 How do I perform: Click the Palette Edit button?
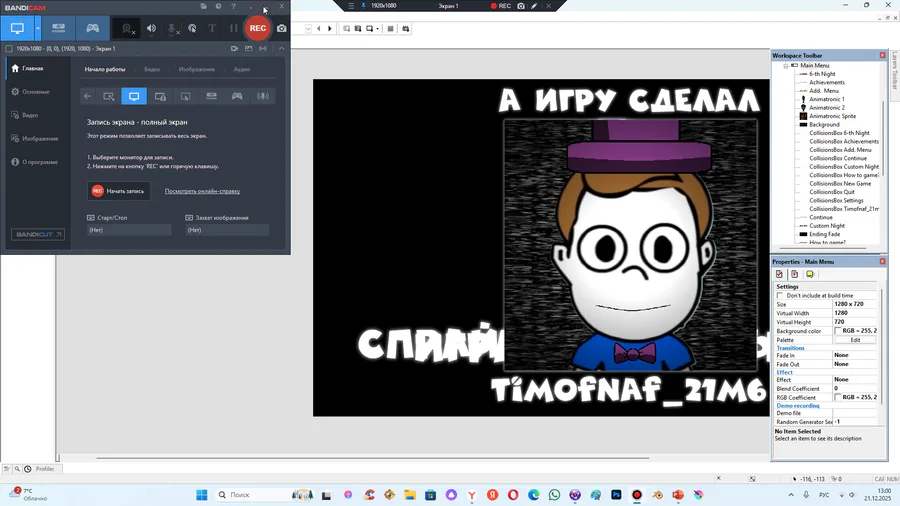pyautogui.click(x=855, y=340)
